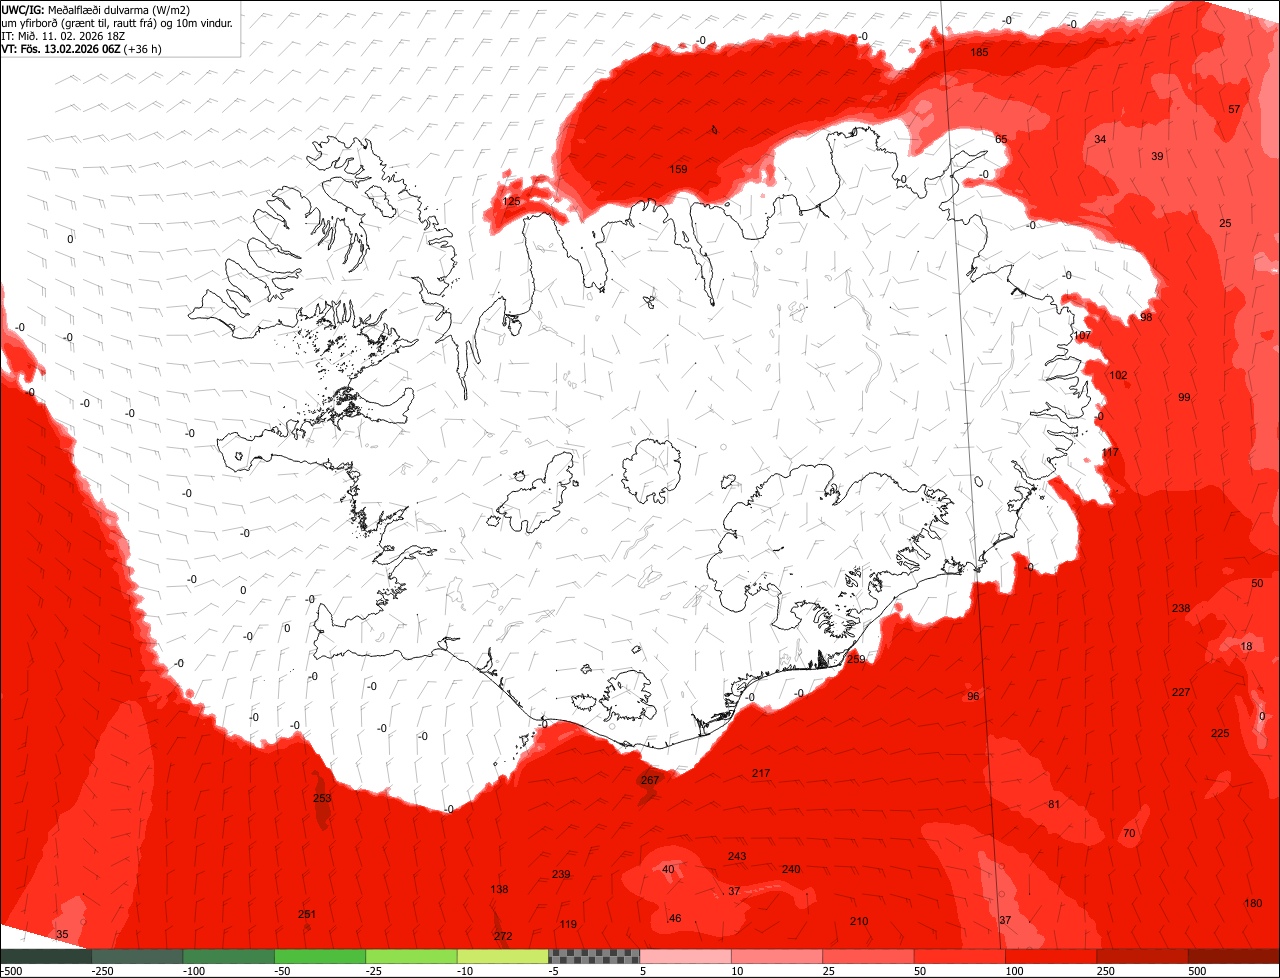The width and height of the screenshot is (1280, 978).
Task: Click the map value '217' south of the coast
Action: point(761,773)
